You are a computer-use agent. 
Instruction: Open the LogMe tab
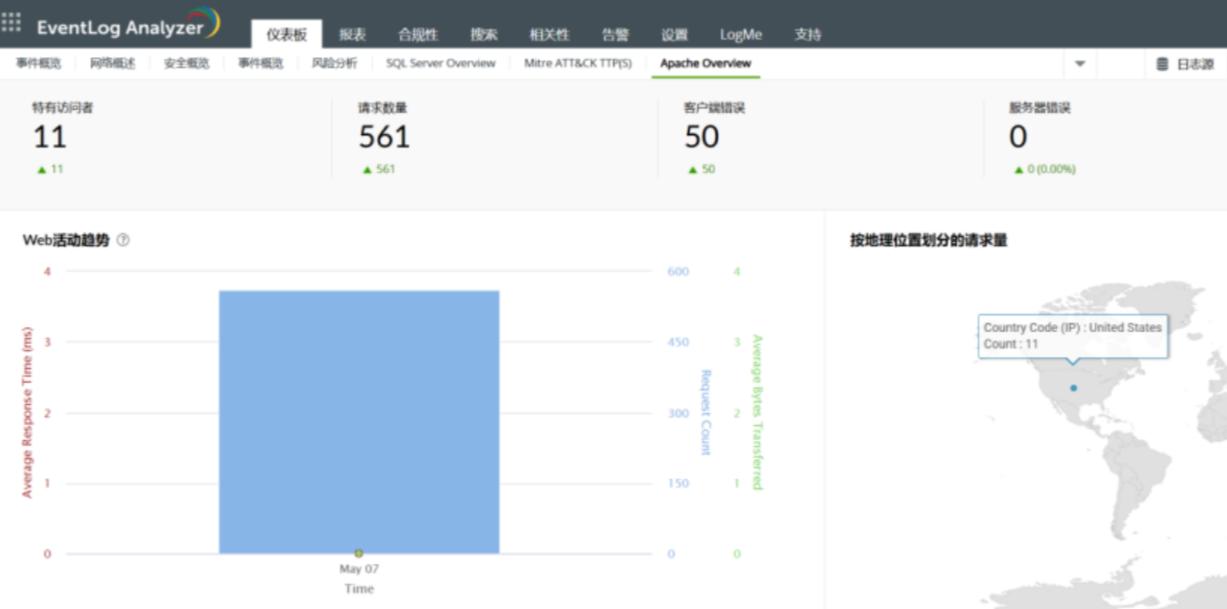tap(741, 34)
